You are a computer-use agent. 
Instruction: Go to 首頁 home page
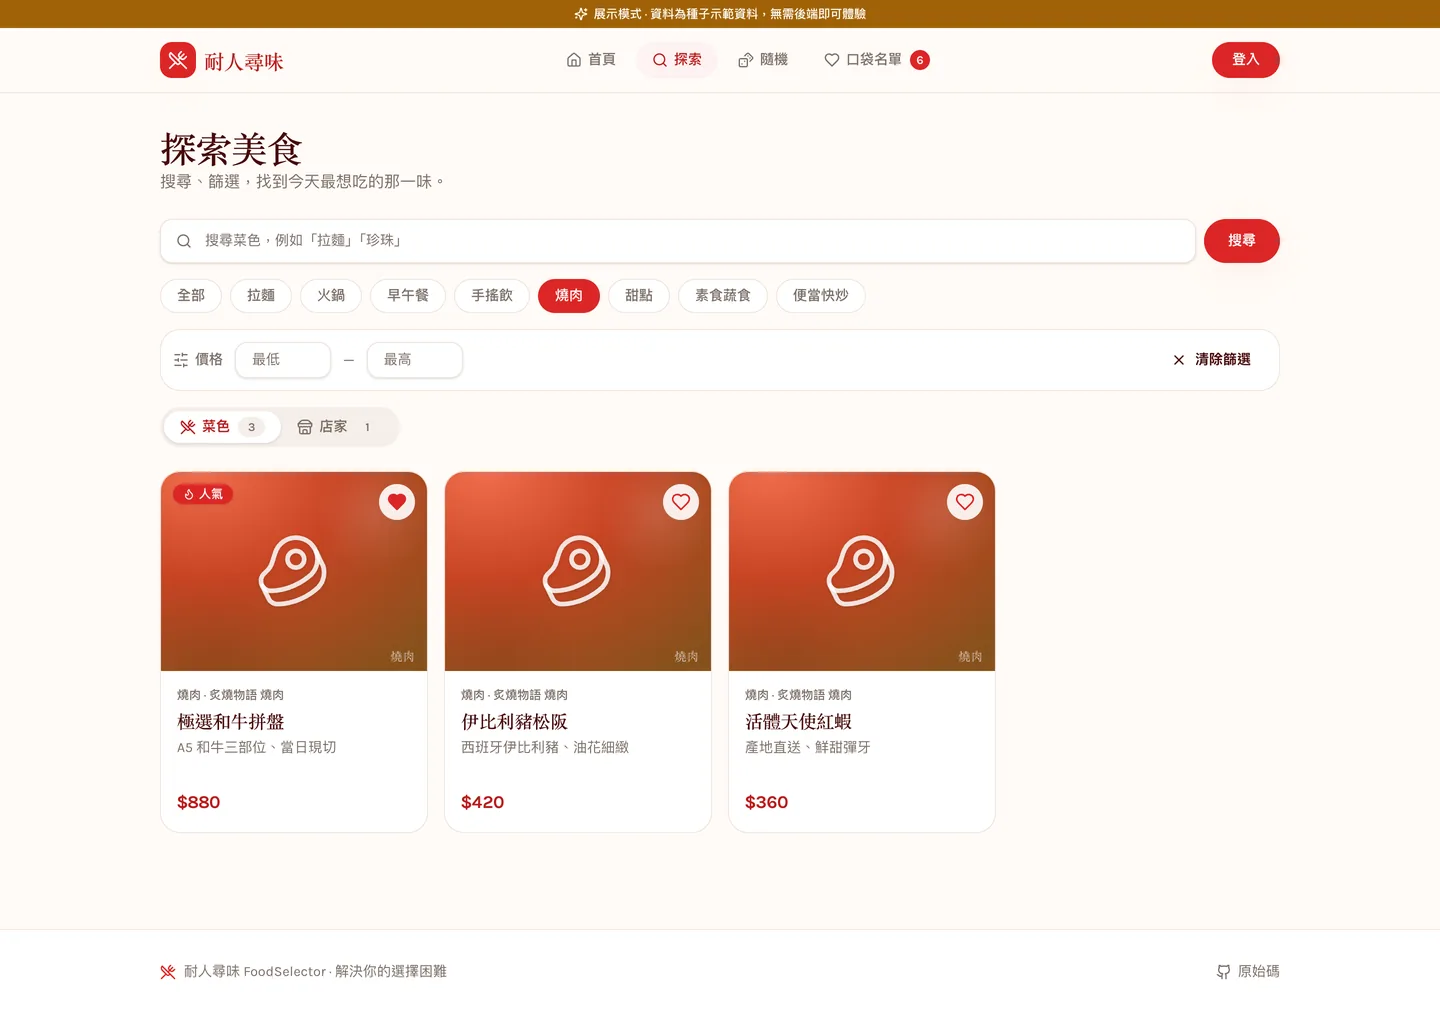point(591,60)
